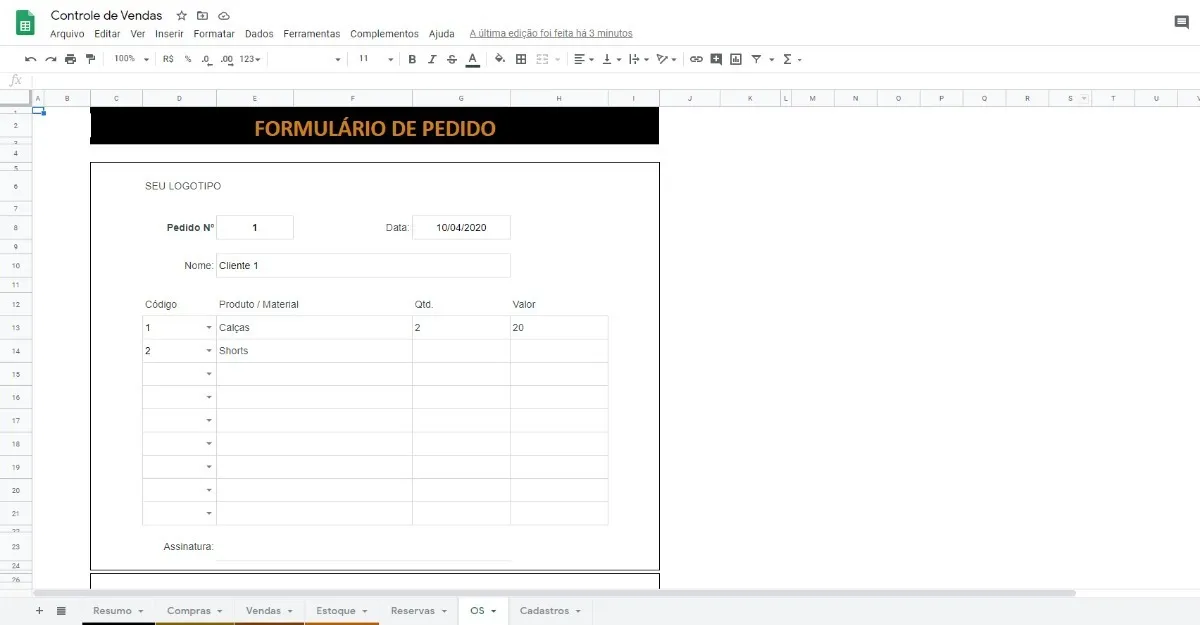Click the last edit history link
Image resolution: width=1200 pixels, height=625 pixels.
coord(550,33)
